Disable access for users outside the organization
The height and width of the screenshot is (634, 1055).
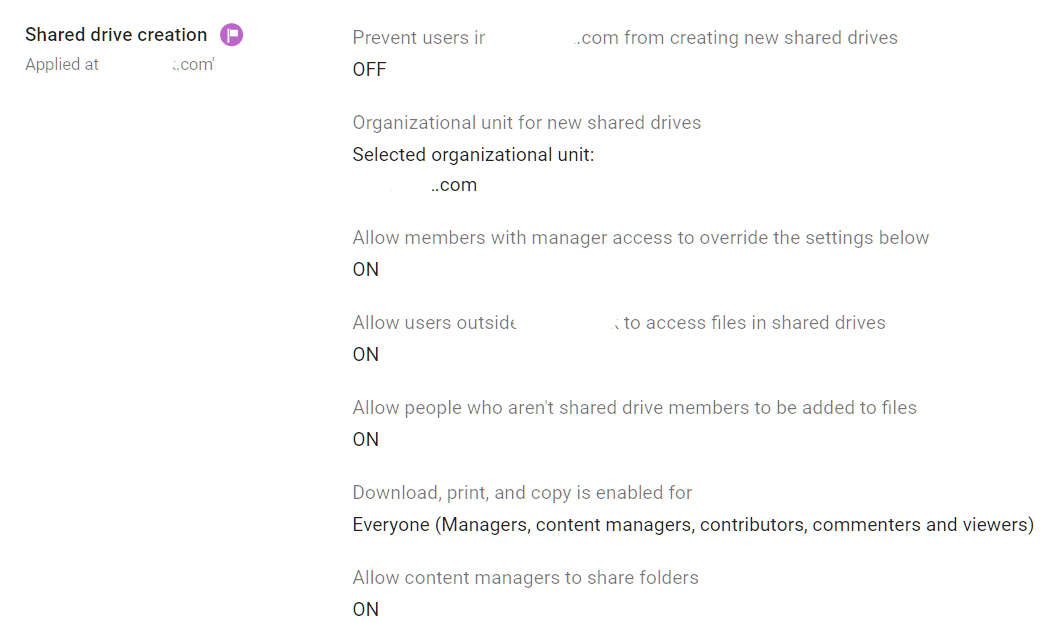click(364, 354)
